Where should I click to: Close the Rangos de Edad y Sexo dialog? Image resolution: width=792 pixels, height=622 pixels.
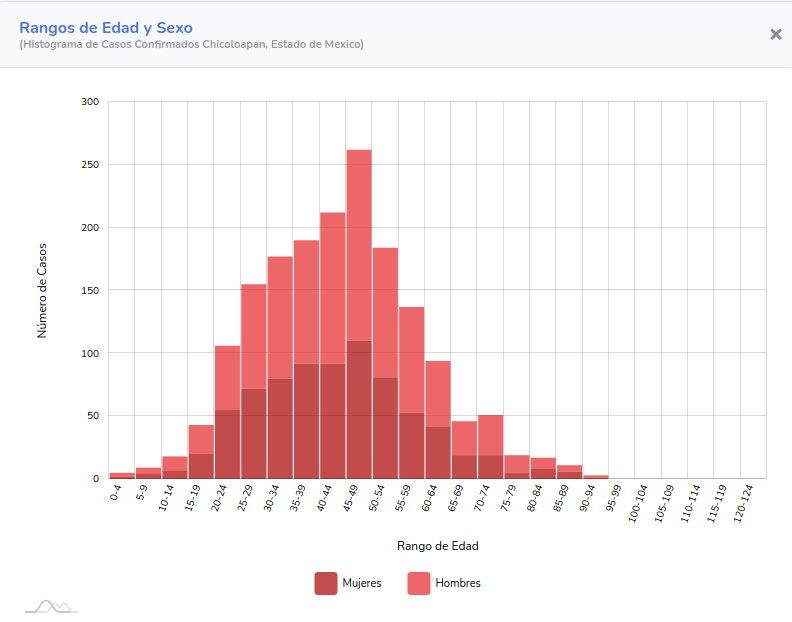point(775,34)
